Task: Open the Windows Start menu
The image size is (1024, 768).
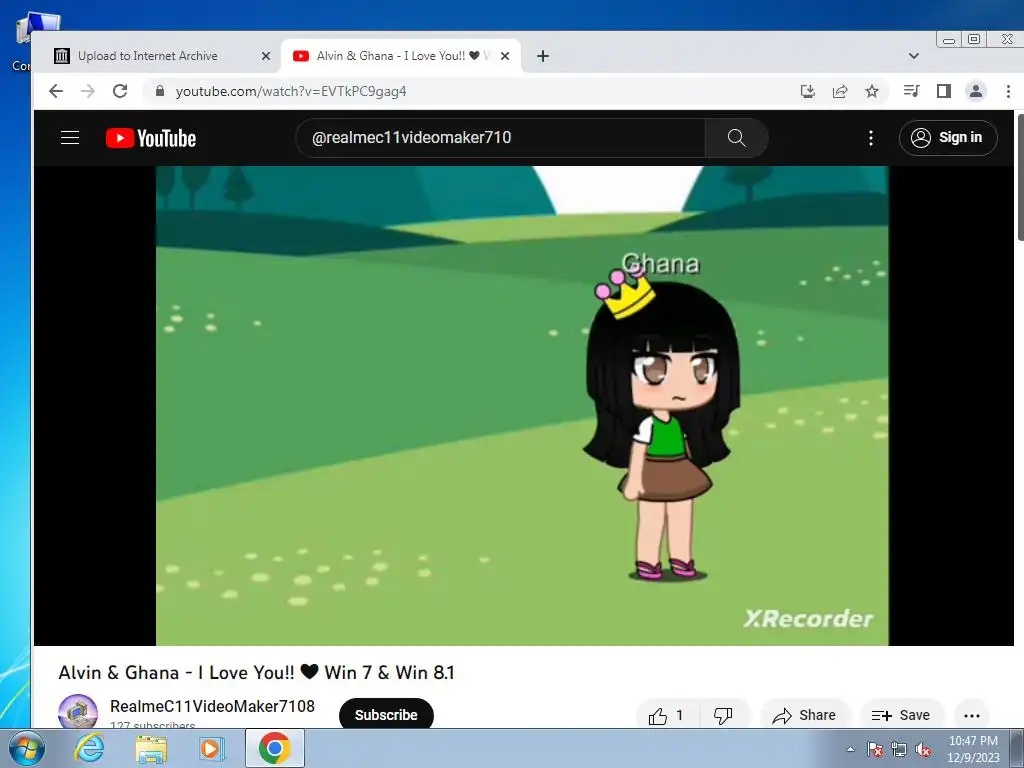Action: (25, 748)
